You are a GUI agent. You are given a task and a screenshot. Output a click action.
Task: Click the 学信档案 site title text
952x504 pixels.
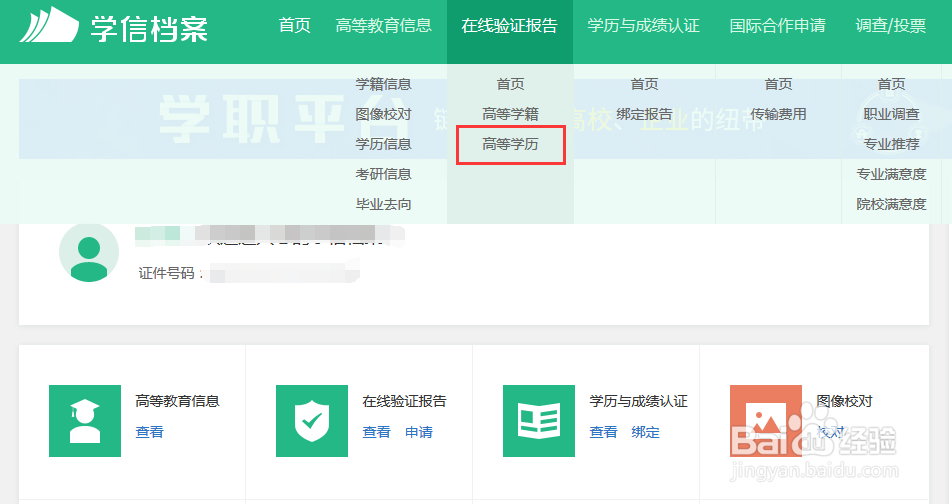(x=149, y=29)
